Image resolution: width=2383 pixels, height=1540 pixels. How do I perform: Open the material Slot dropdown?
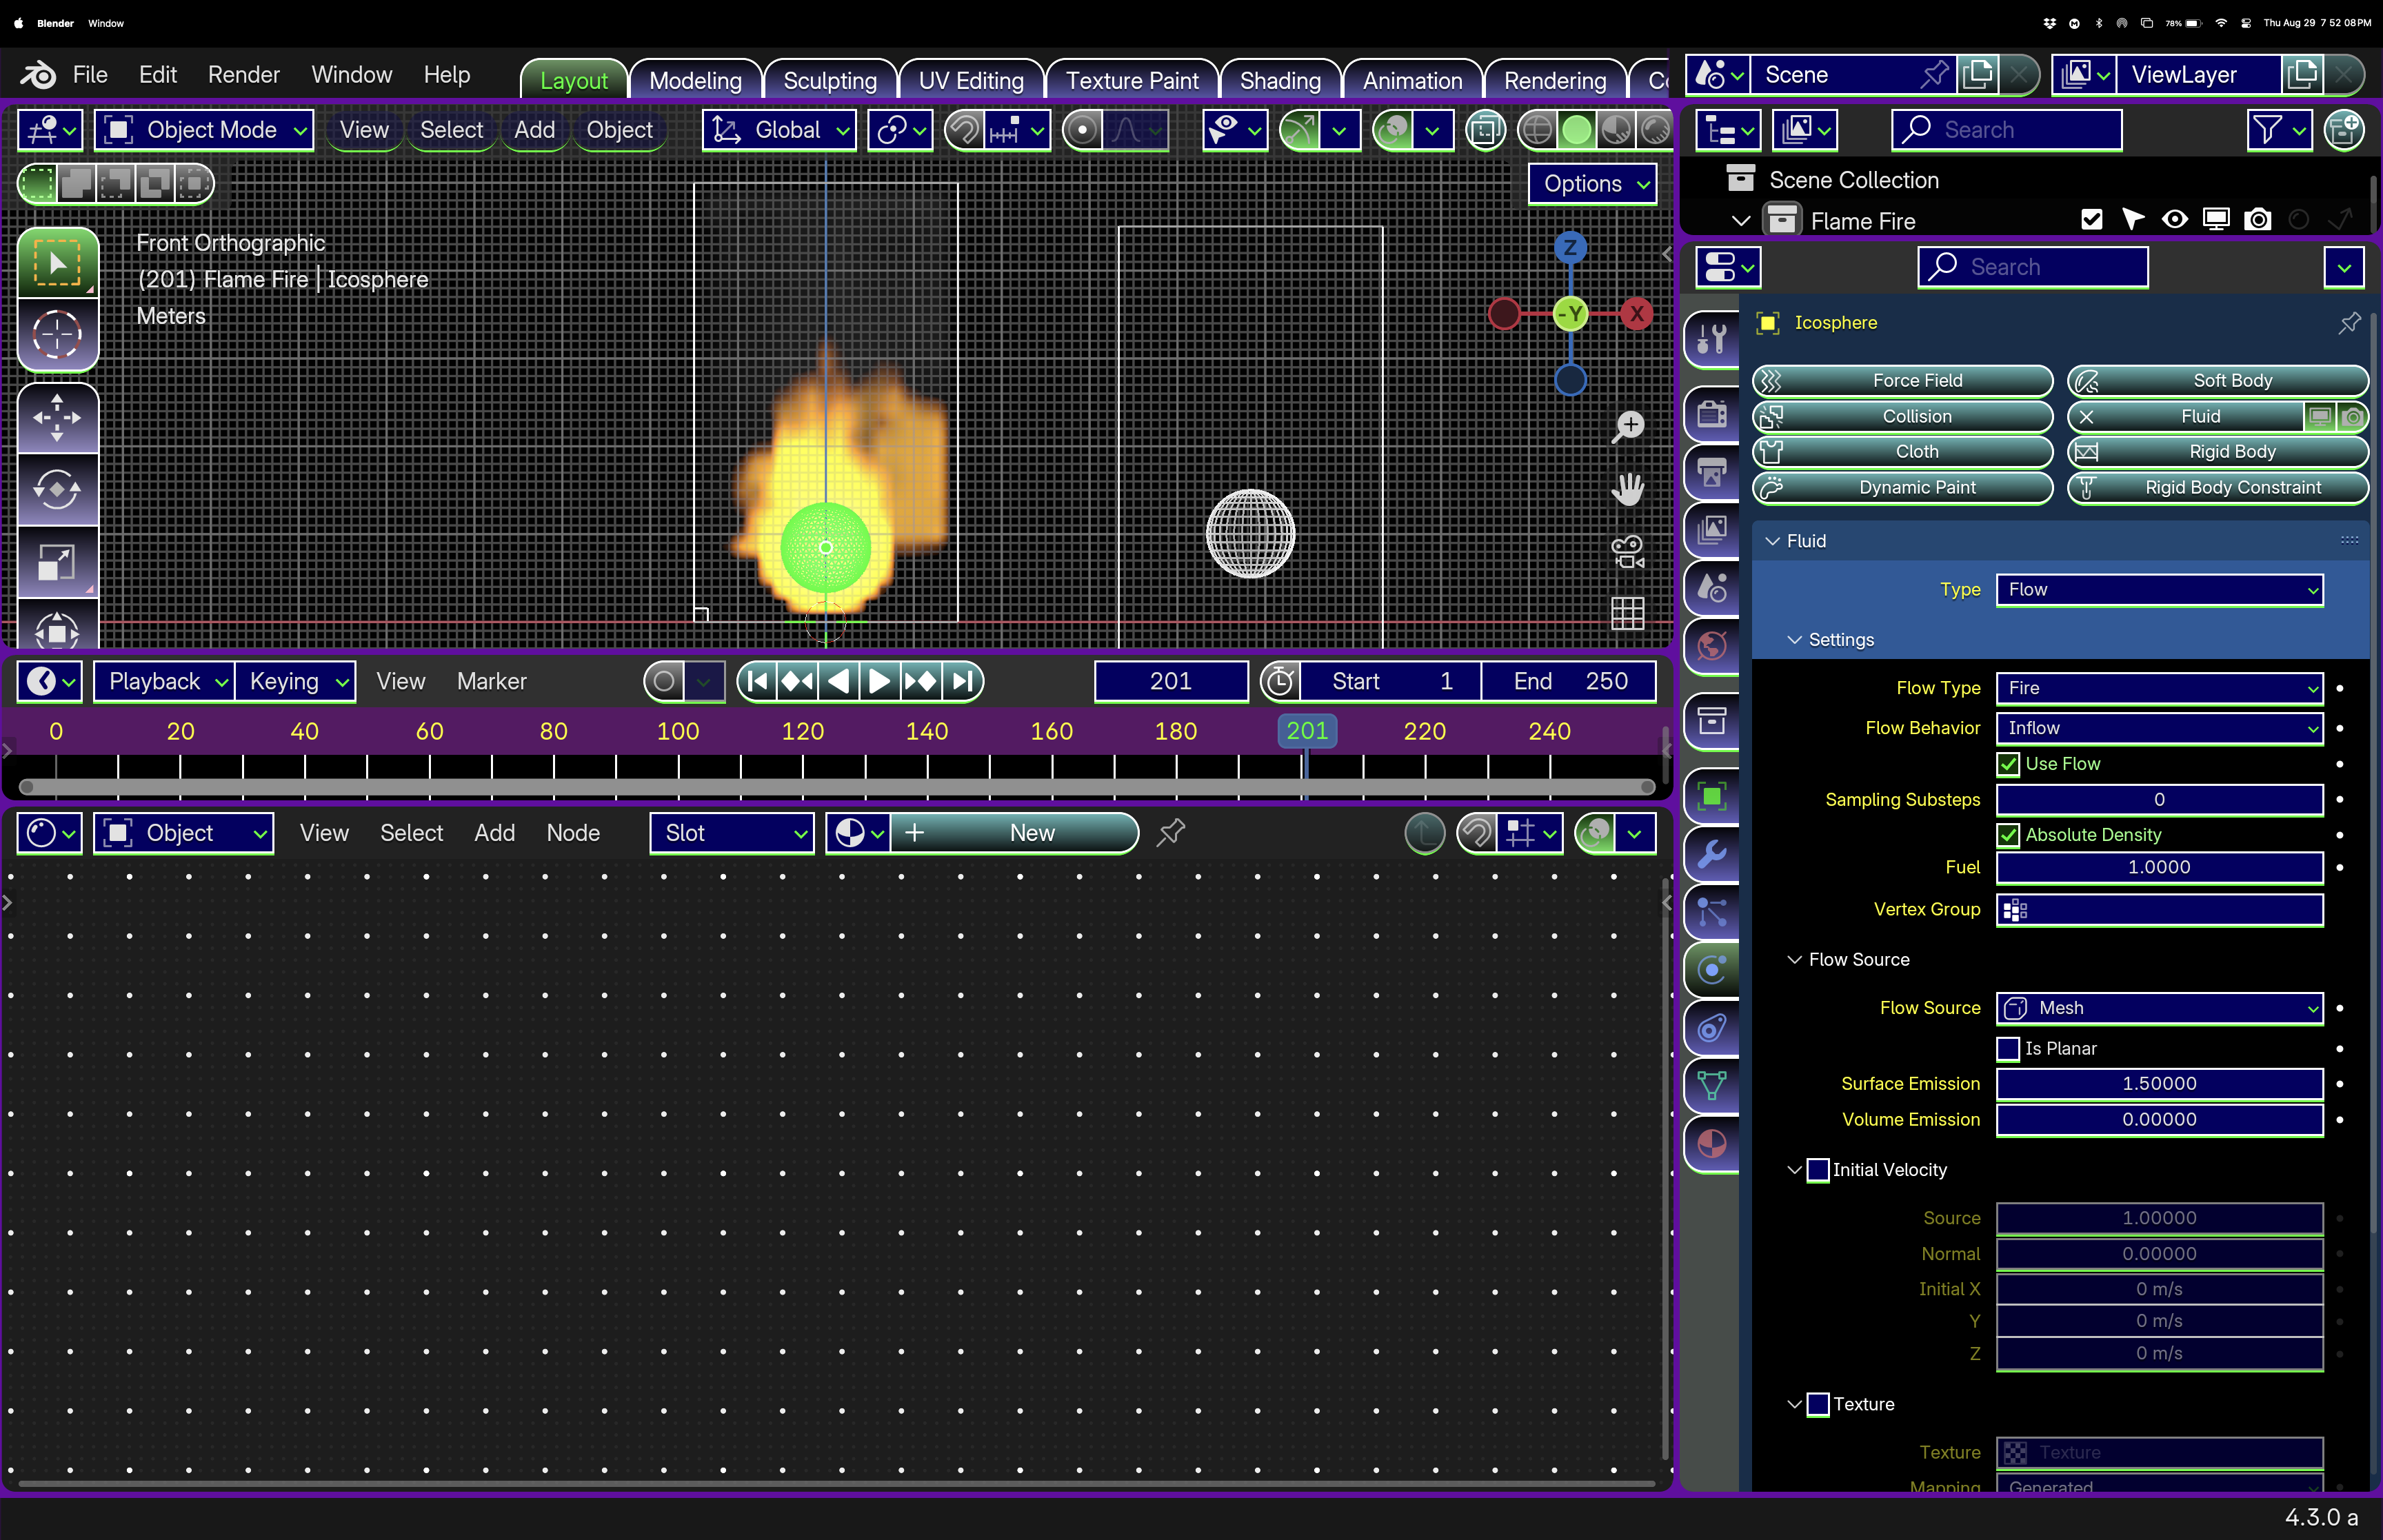point(732,833)
